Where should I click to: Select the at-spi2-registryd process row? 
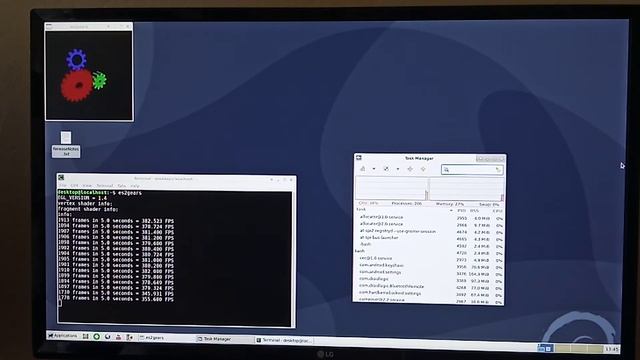point(429,231)
